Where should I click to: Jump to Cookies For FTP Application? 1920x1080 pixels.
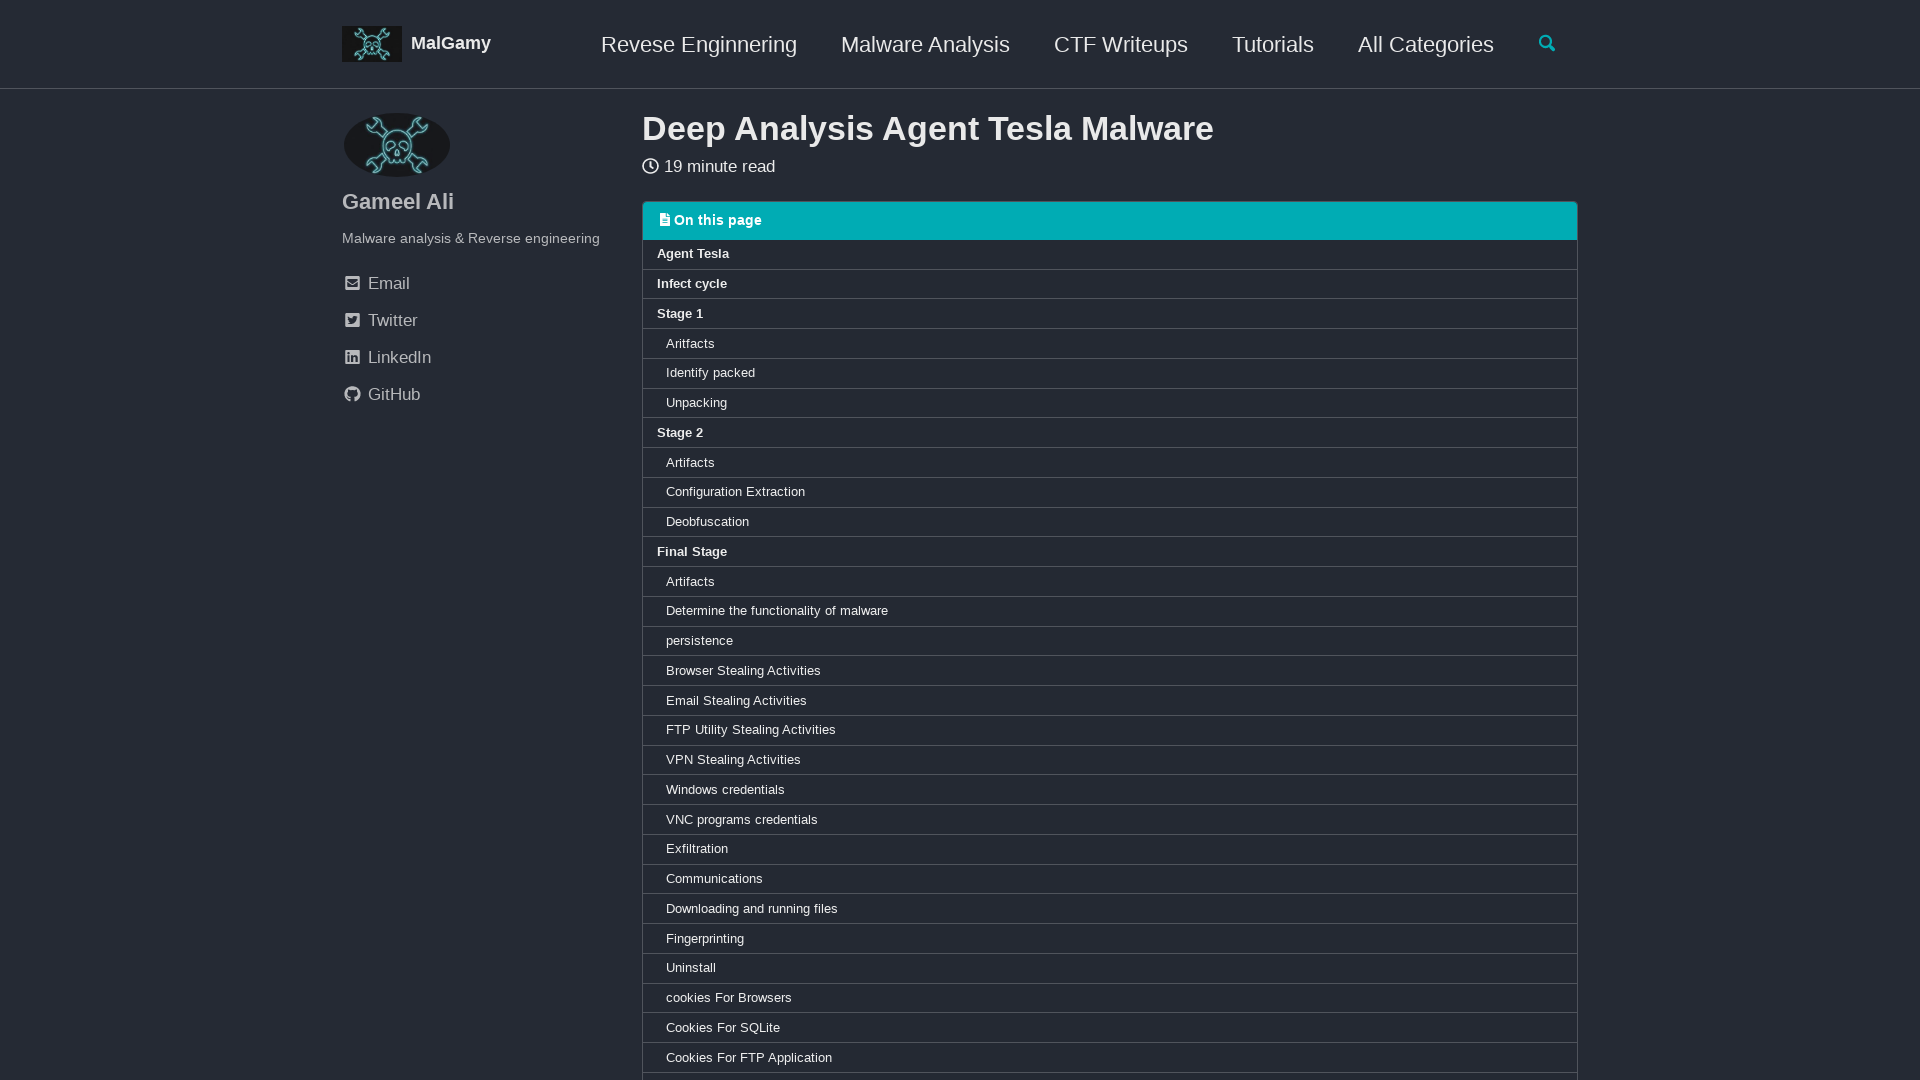pos(1110,1058)
